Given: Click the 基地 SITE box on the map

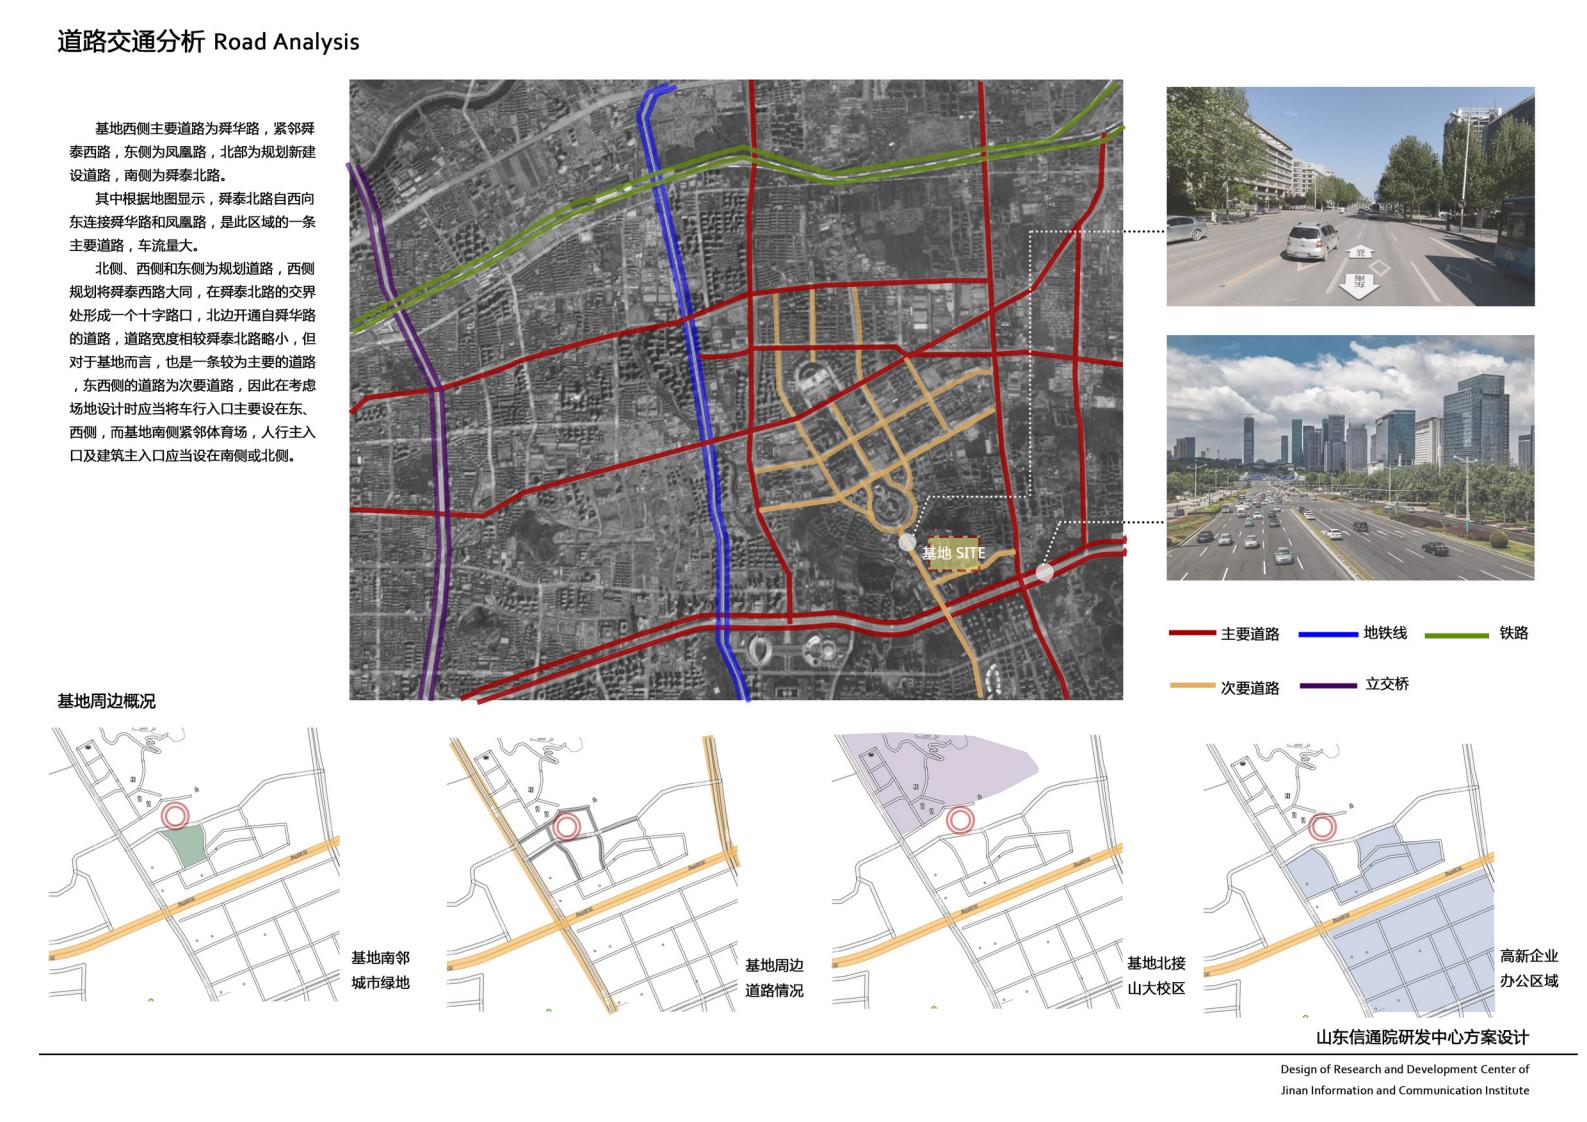Looking at the screenshot, I should (x=956, y=553).
